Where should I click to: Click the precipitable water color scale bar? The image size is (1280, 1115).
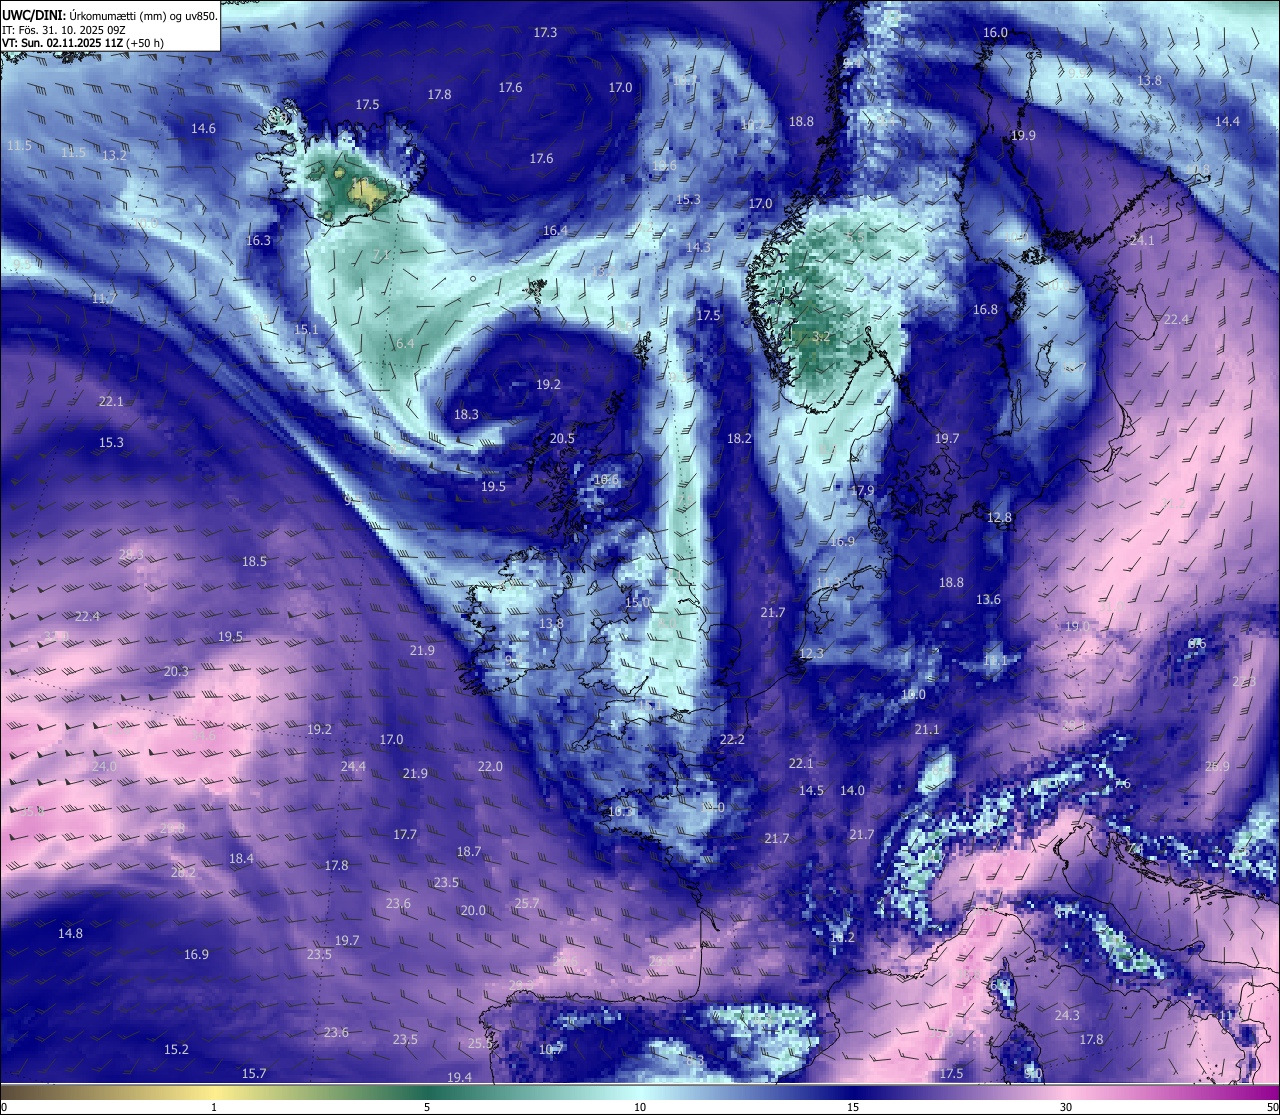tap(640, 1091)
